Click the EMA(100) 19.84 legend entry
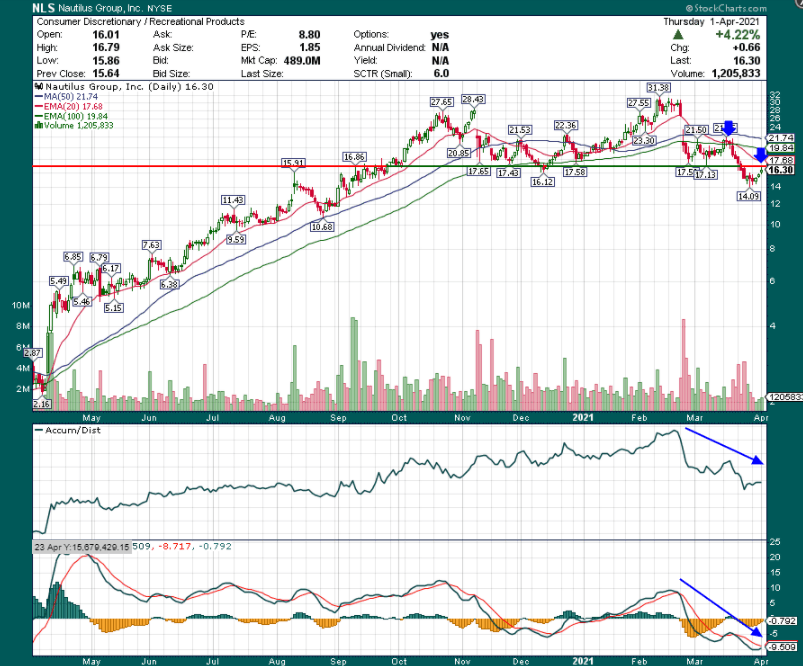 tap(71, 116)
